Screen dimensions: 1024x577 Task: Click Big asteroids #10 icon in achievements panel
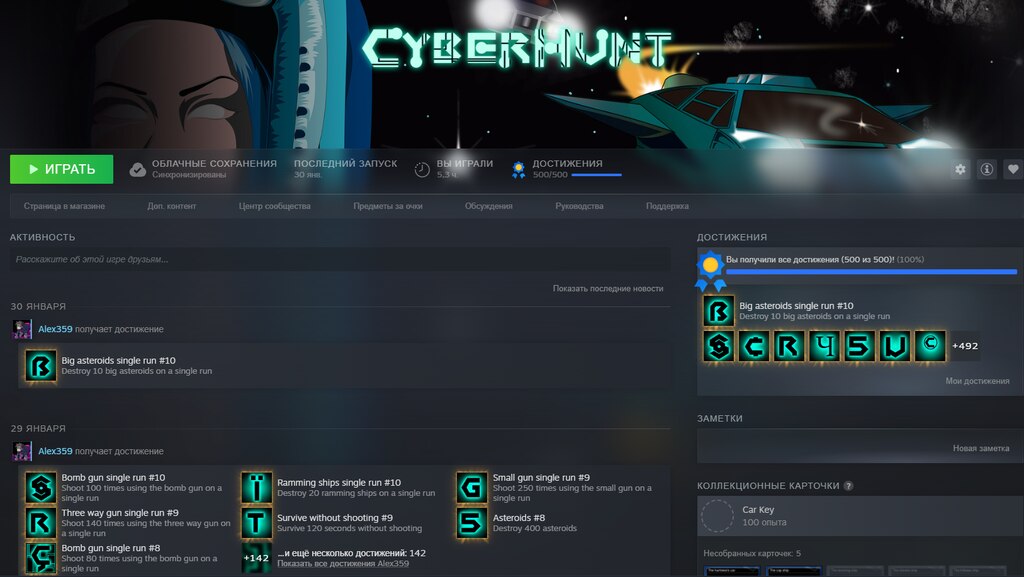(718, 311)
